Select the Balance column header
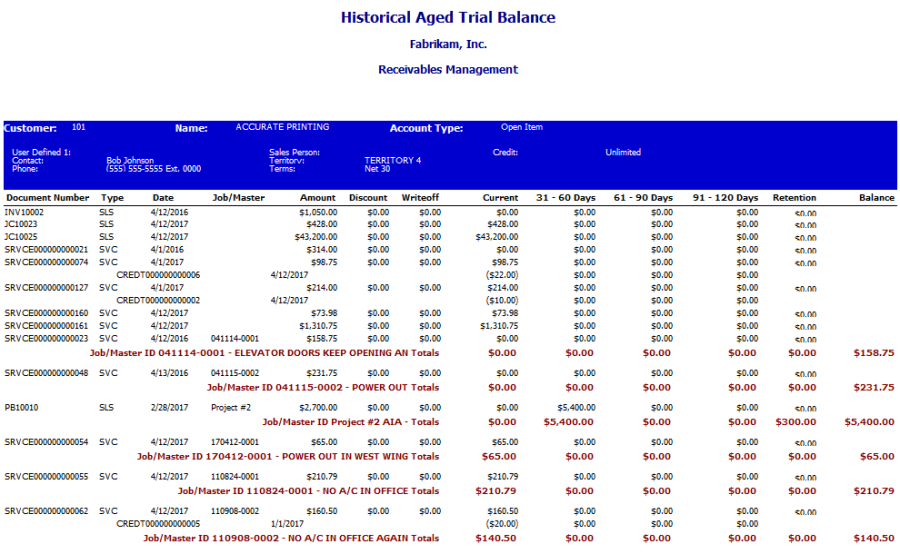900x554 pixels. (876, 198)
